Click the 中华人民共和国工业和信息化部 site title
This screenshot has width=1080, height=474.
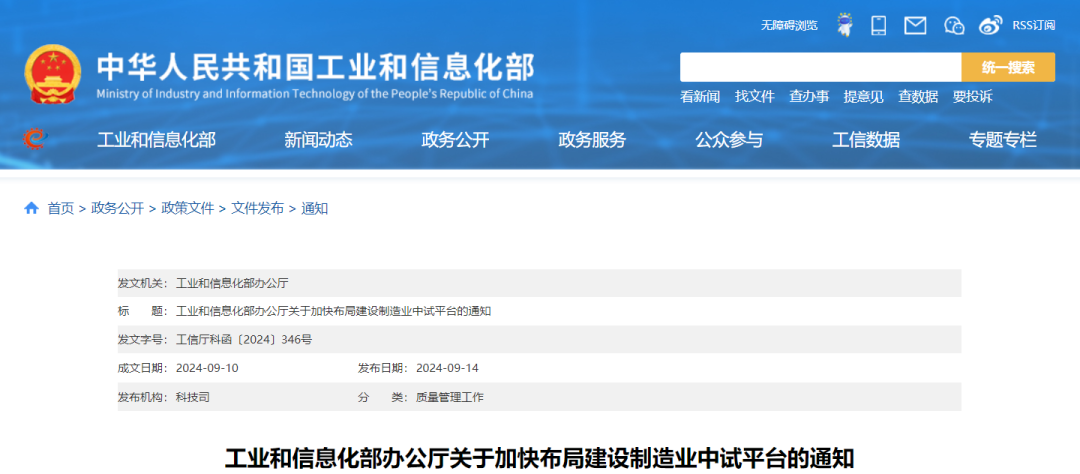pyautogui.click(x=315, y=67)
